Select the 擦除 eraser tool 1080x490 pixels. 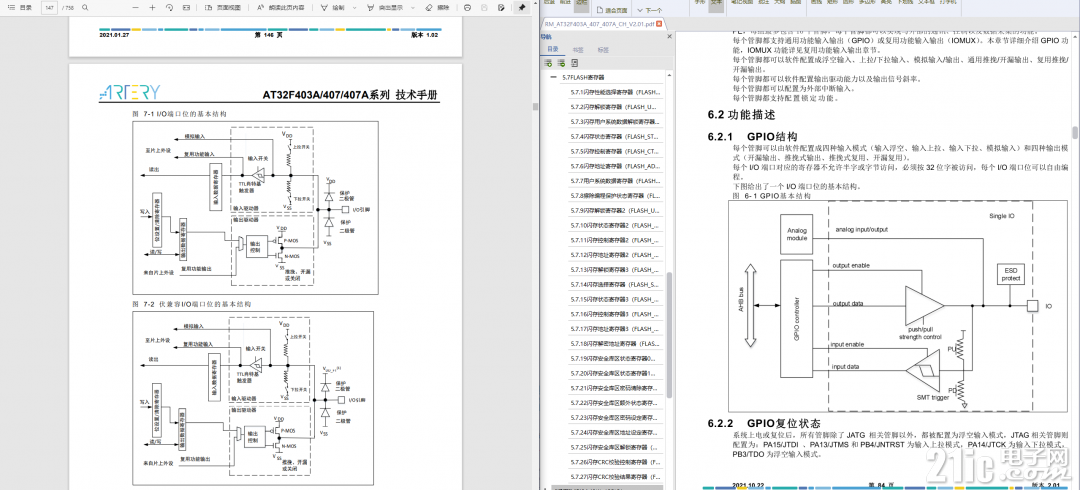pyautogui.click(x=437, y=8)
